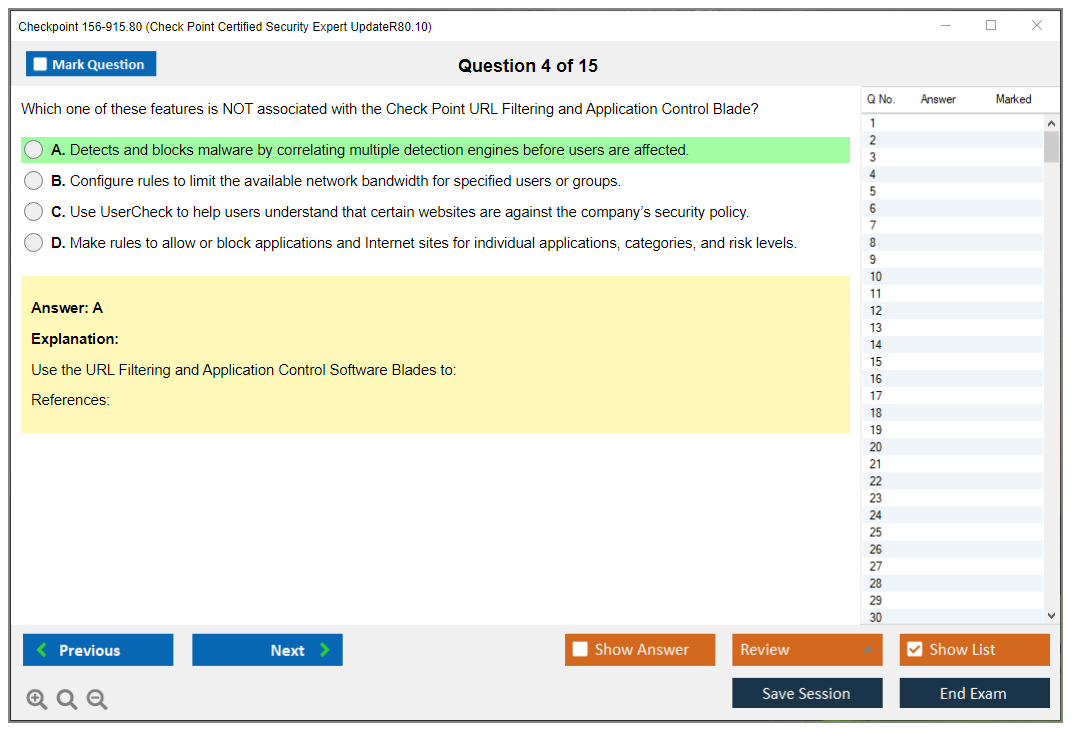This screenshot has height=735, width=1075.
Task: Click the green right arrow on Next
Action: [x=325, y=650]
